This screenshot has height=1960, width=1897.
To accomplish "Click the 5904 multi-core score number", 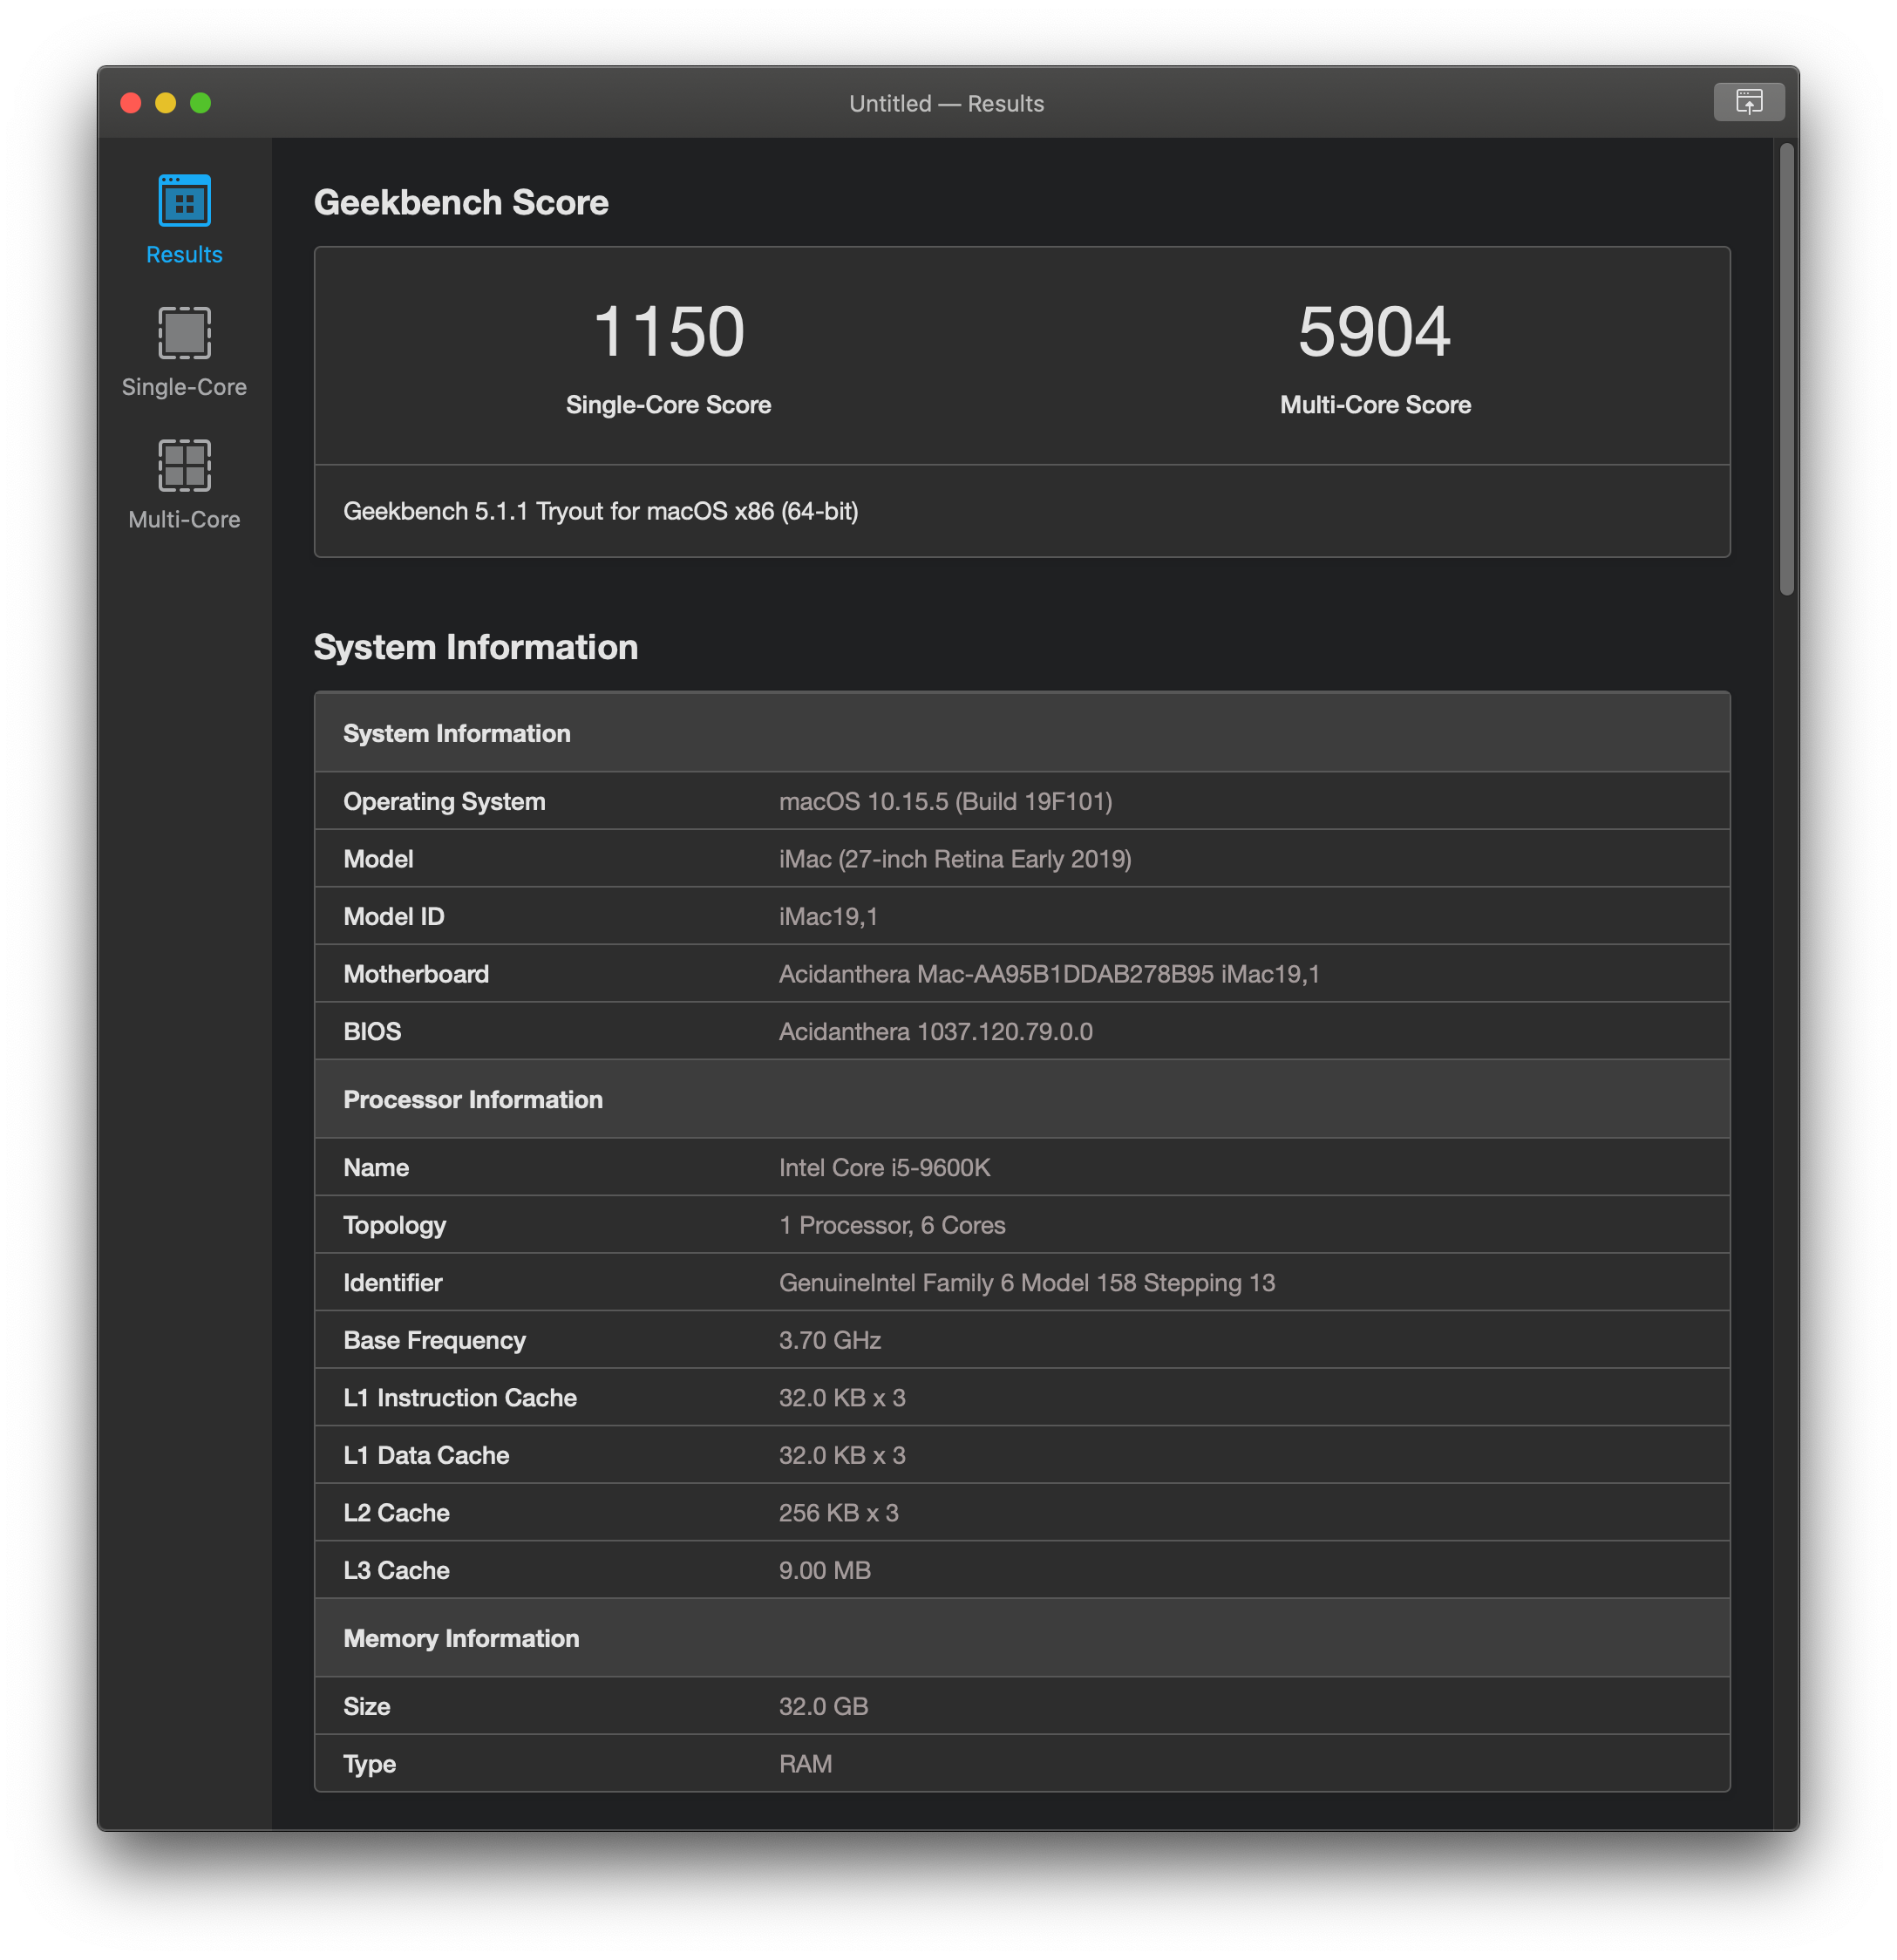I will point(1374,332).
